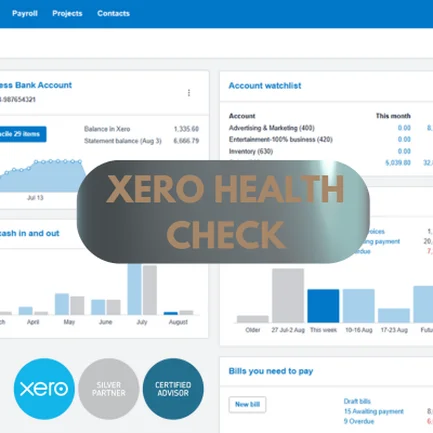433x433 pixels.
Task: Click Statement balance (Aug 3) value 6,666.79
Action: tap(186, 141)
